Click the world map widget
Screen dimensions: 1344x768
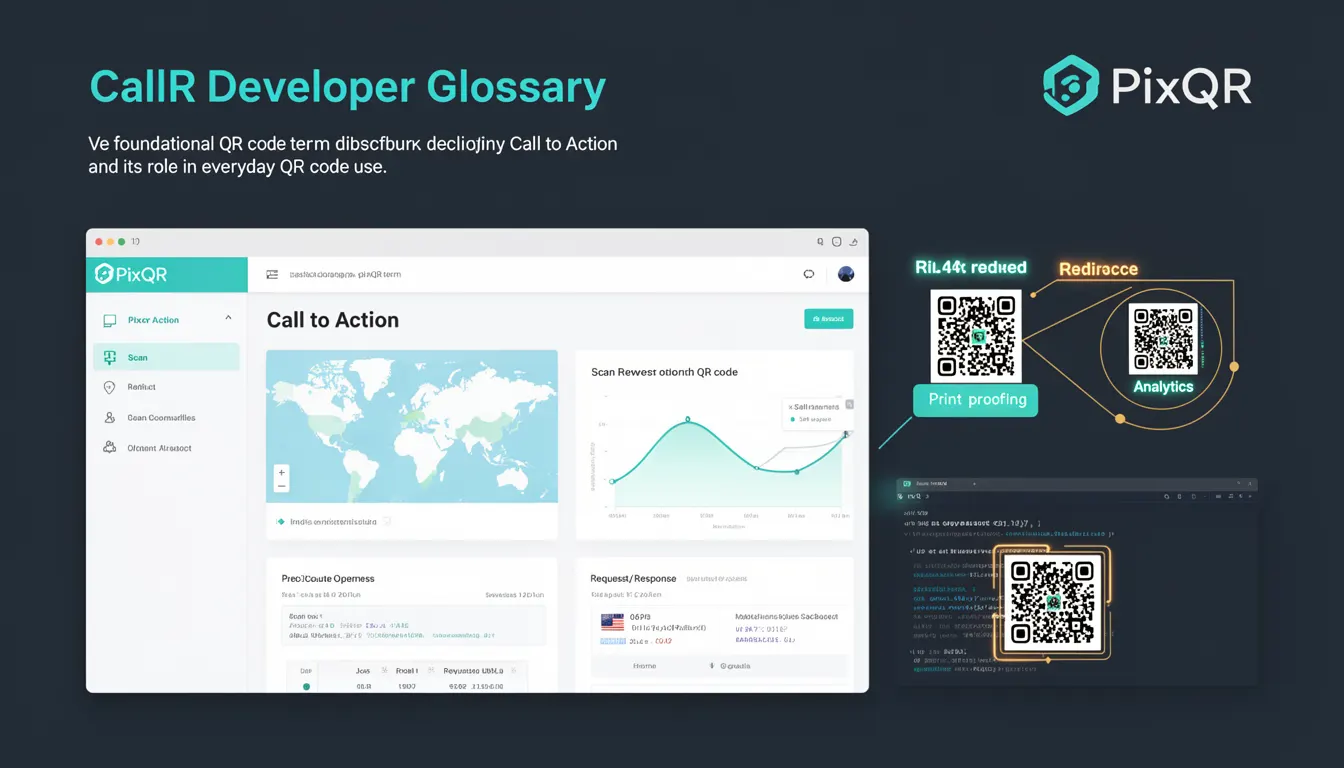412,426
